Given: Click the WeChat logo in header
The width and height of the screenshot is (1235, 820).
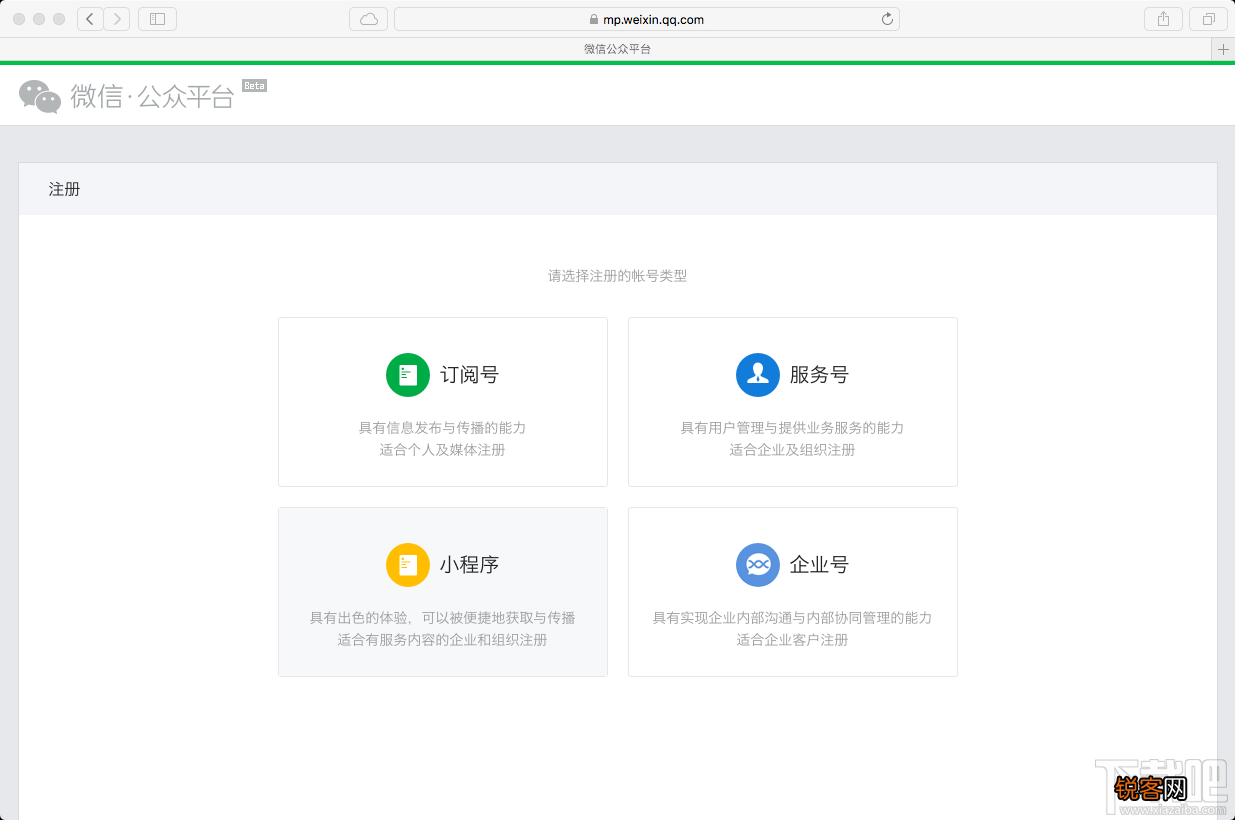Looking at the screenshot, I should (x=40, y=96).
